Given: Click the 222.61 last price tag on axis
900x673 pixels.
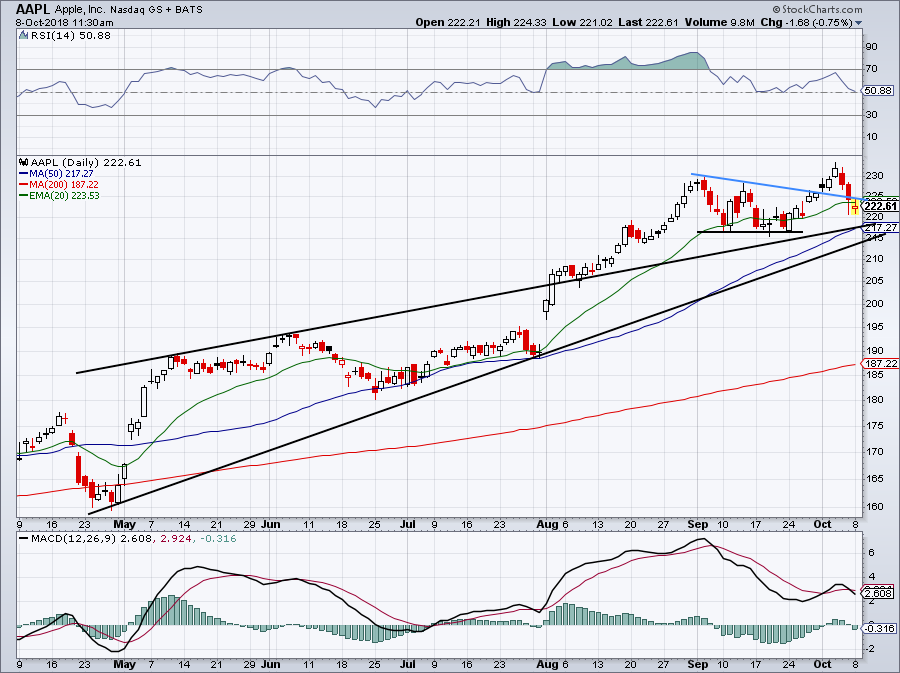Looking at the screenshot, I should (x=880, y=207).
